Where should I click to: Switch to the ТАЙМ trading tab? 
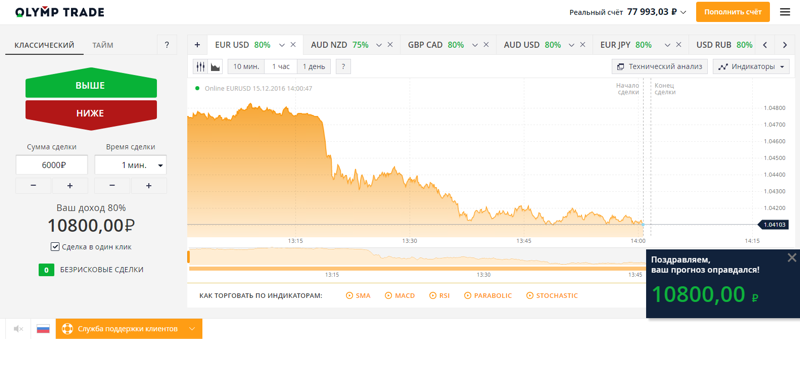tap(103, 45)
